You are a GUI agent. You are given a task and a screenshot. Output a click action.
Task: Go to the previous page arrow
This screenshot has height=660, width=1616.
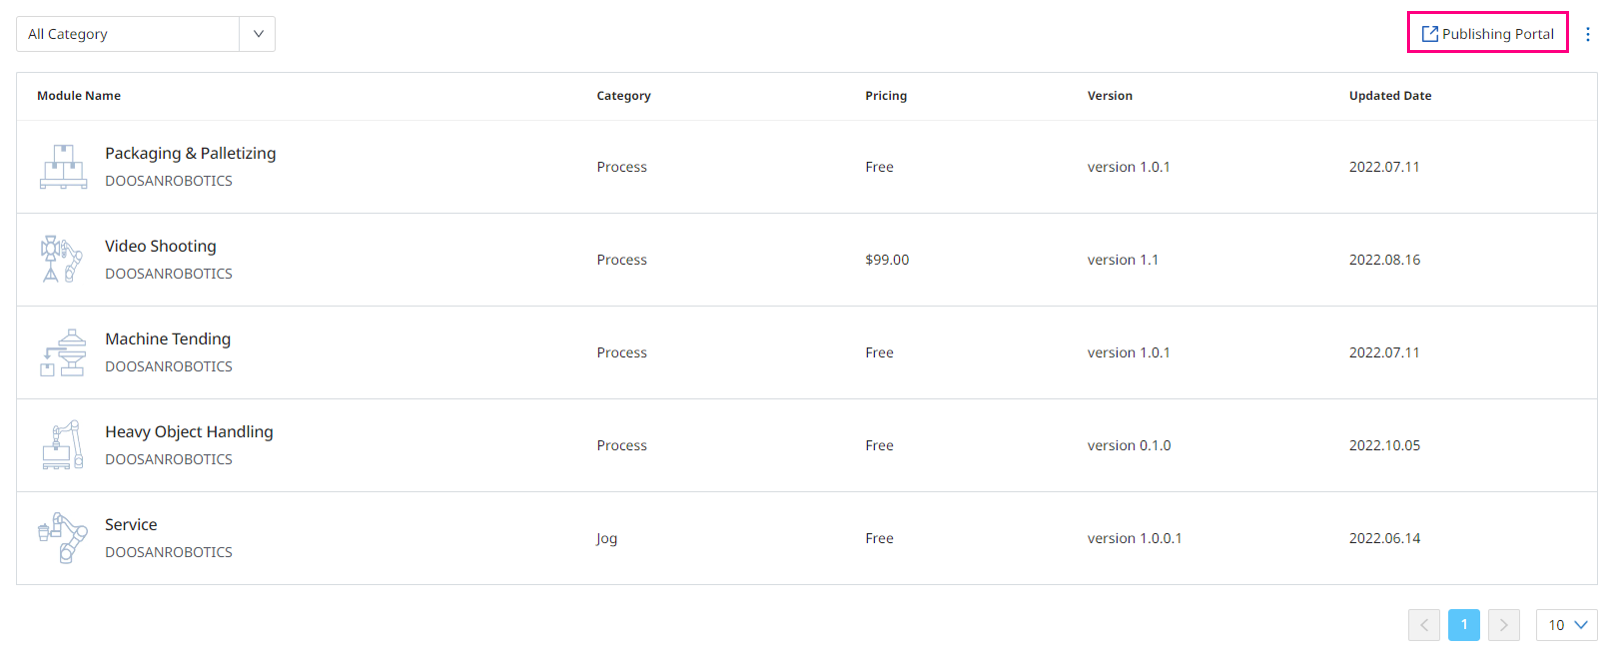pos(1424,625)
